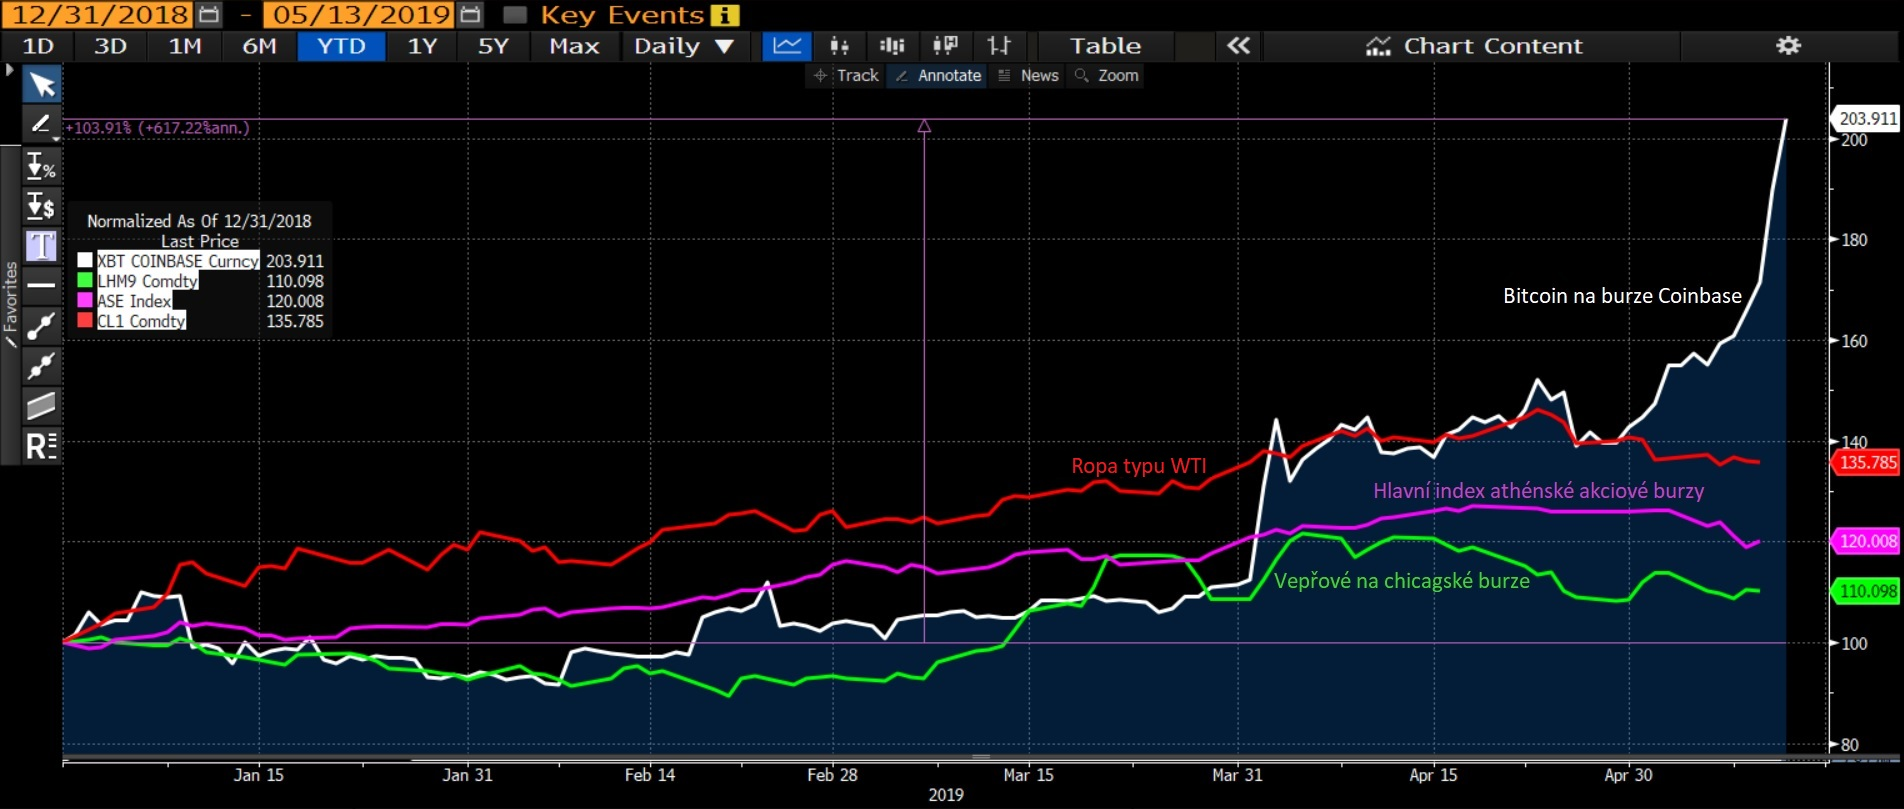Select the 1Y time range tab

click(422, 46)
